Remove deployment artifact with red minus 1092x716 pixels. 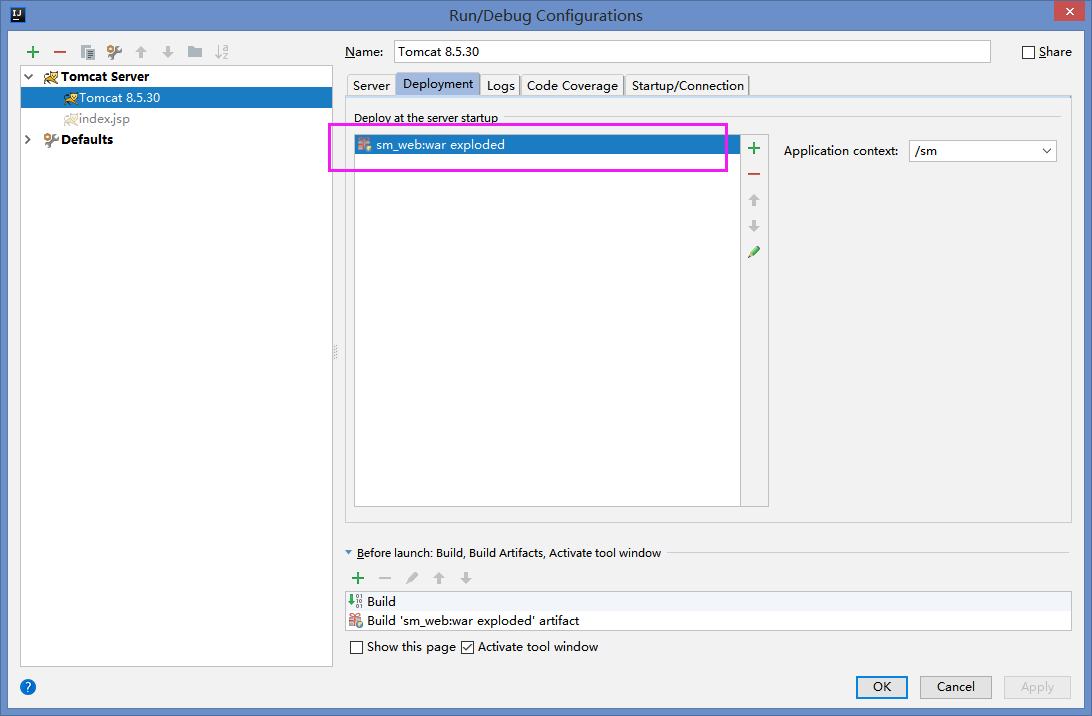754,174
